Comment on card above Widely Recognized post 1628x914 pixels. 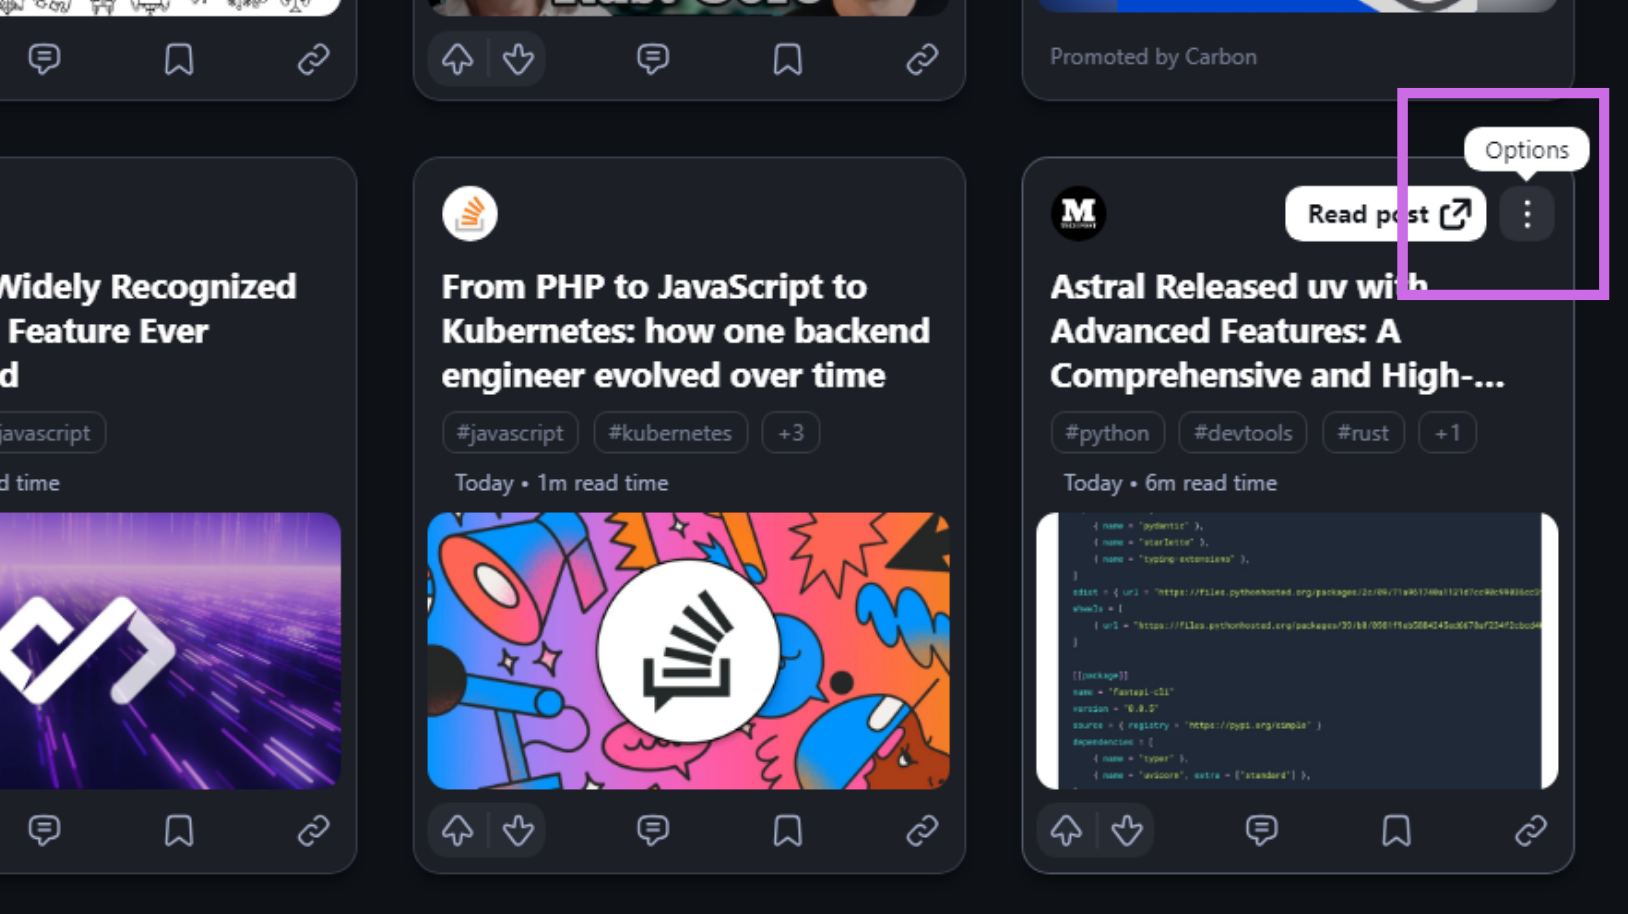point(44,59)
